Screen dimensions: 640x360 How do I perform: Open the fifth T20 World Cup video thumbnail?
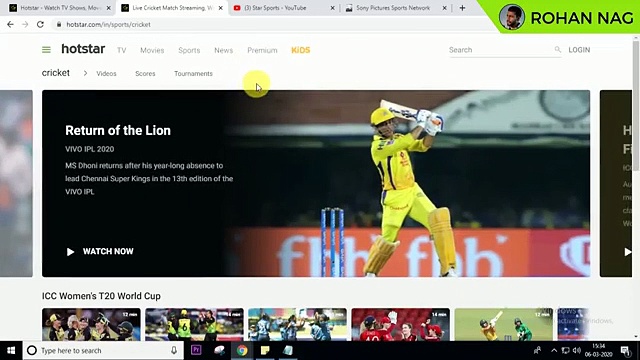coord(504,324)
